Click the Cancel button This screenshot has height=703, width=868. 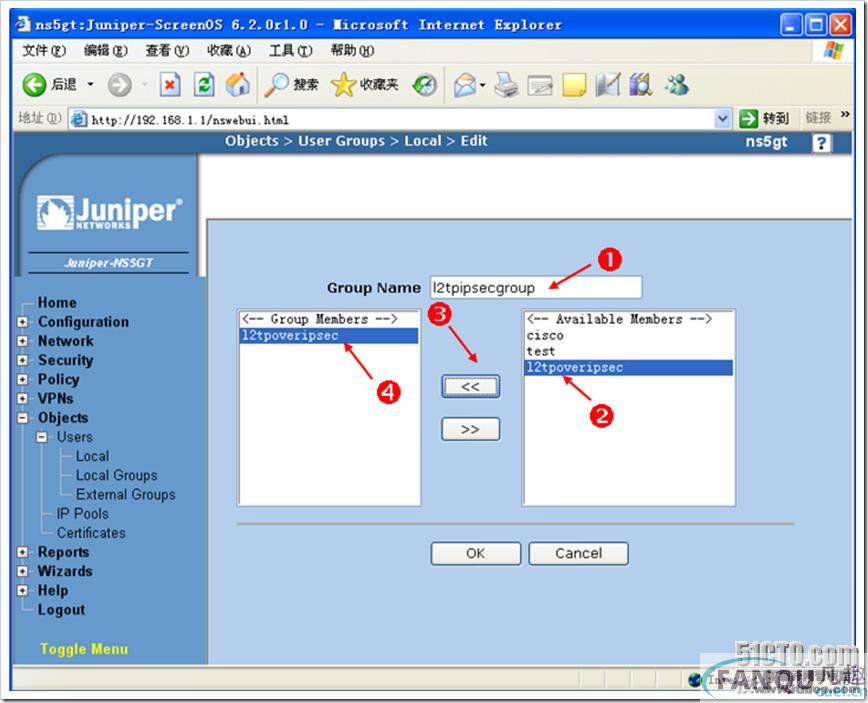coord(578,554)
